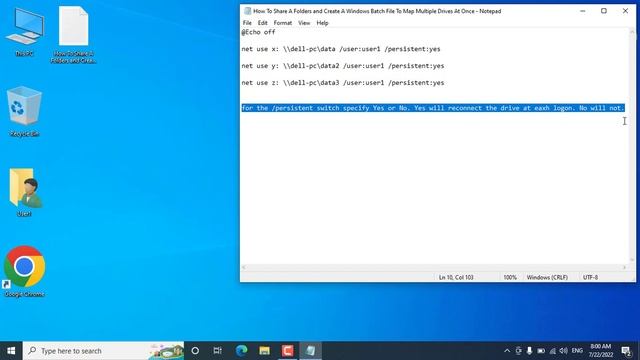Click the highlighted '/persistent switch' sentence
Viewport: 640px width, 360px height.
433,108
